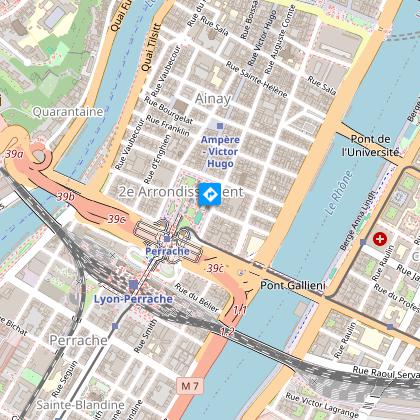The height and width of the screenshot is (420, 420).
Task: Select the Quarantaine district label
Action: click(68, 112)
